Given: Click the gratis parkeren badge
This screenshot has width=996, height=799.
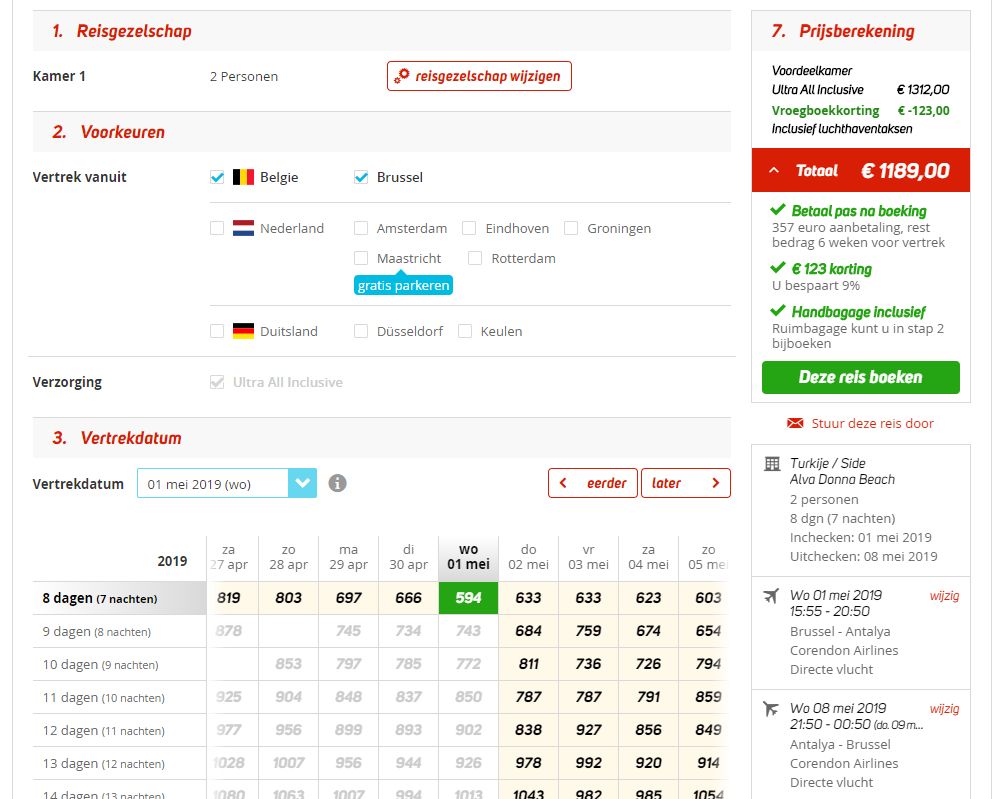Looking at the screenshot, I should [403, 285].
